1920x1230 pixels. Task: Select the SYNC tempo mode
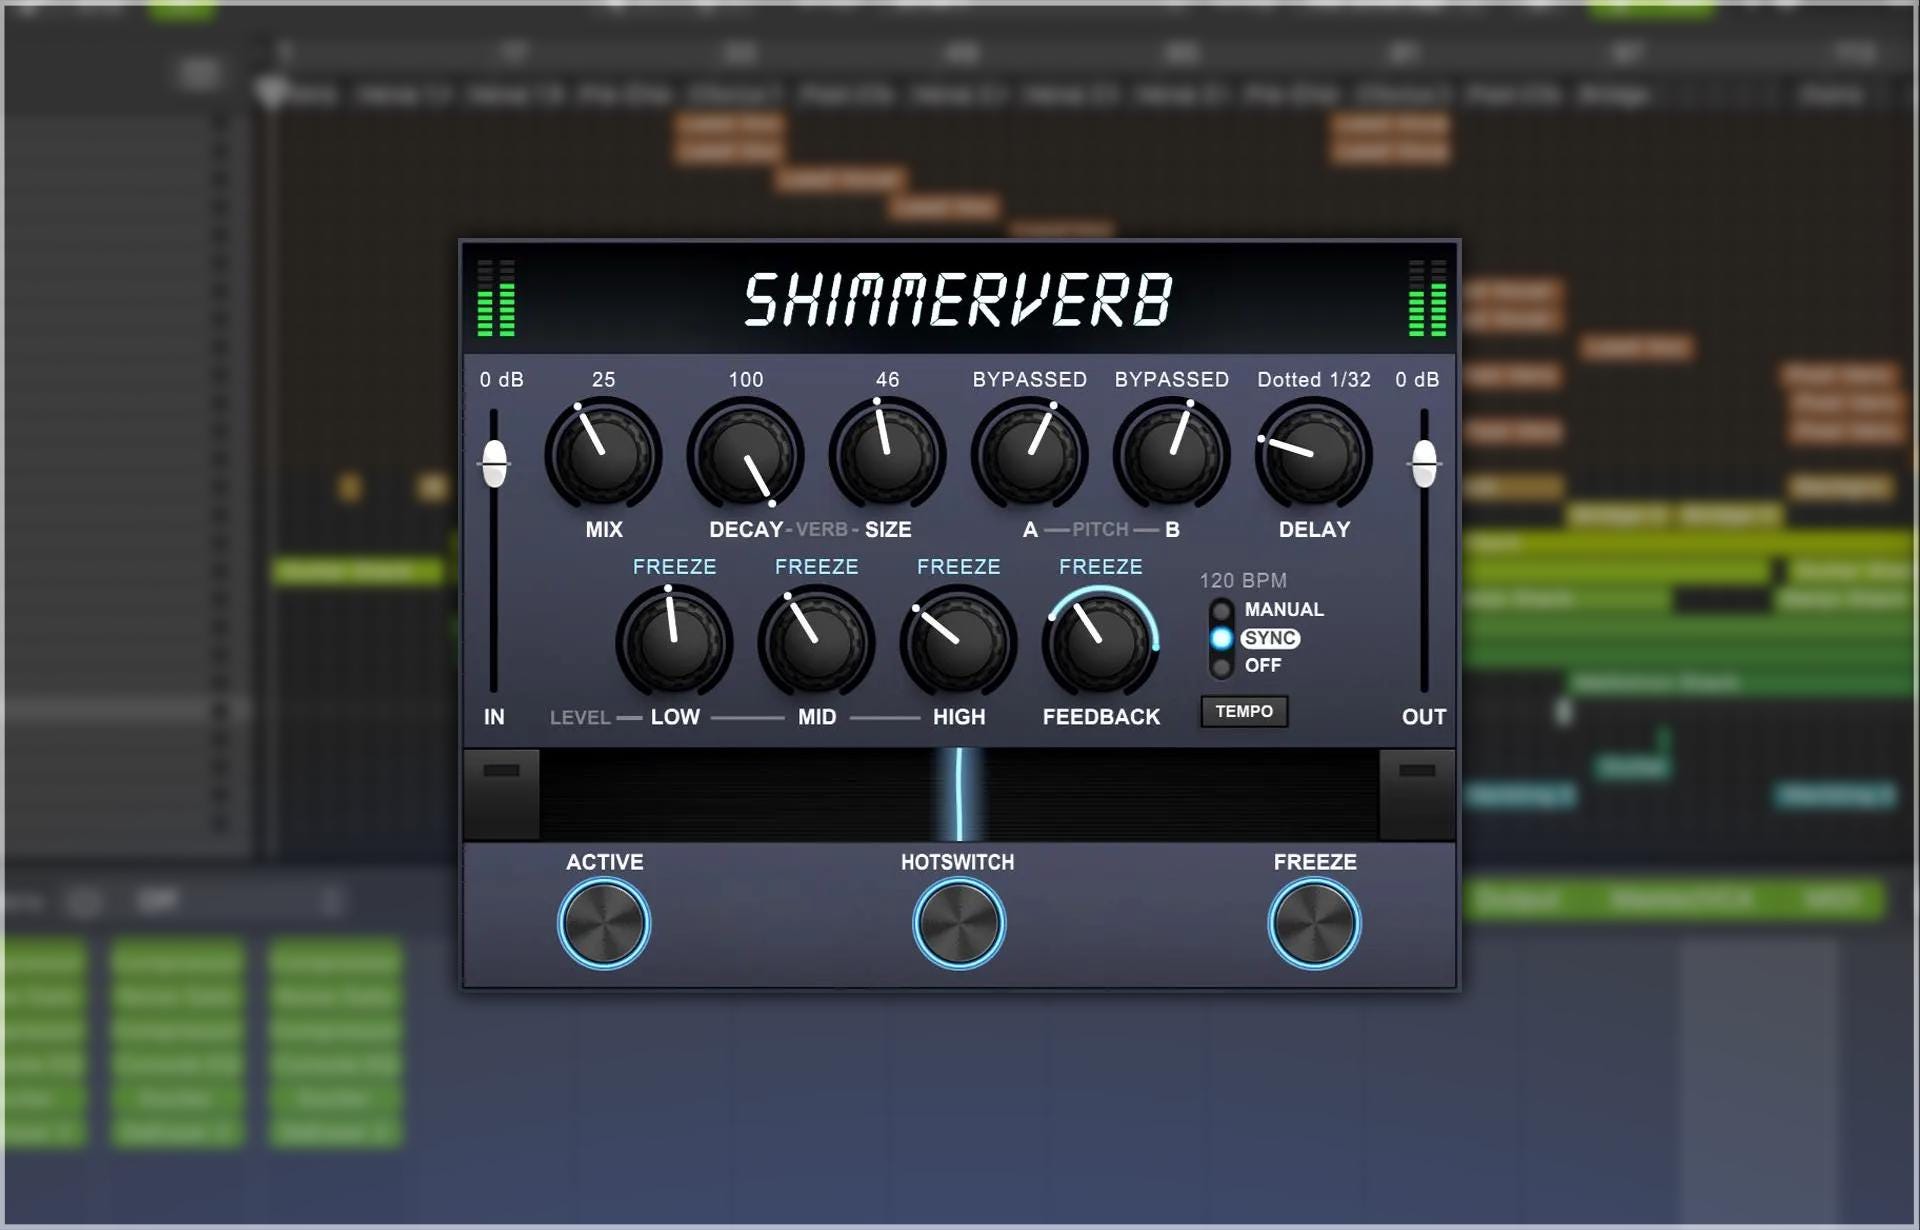coord(1256,638)
